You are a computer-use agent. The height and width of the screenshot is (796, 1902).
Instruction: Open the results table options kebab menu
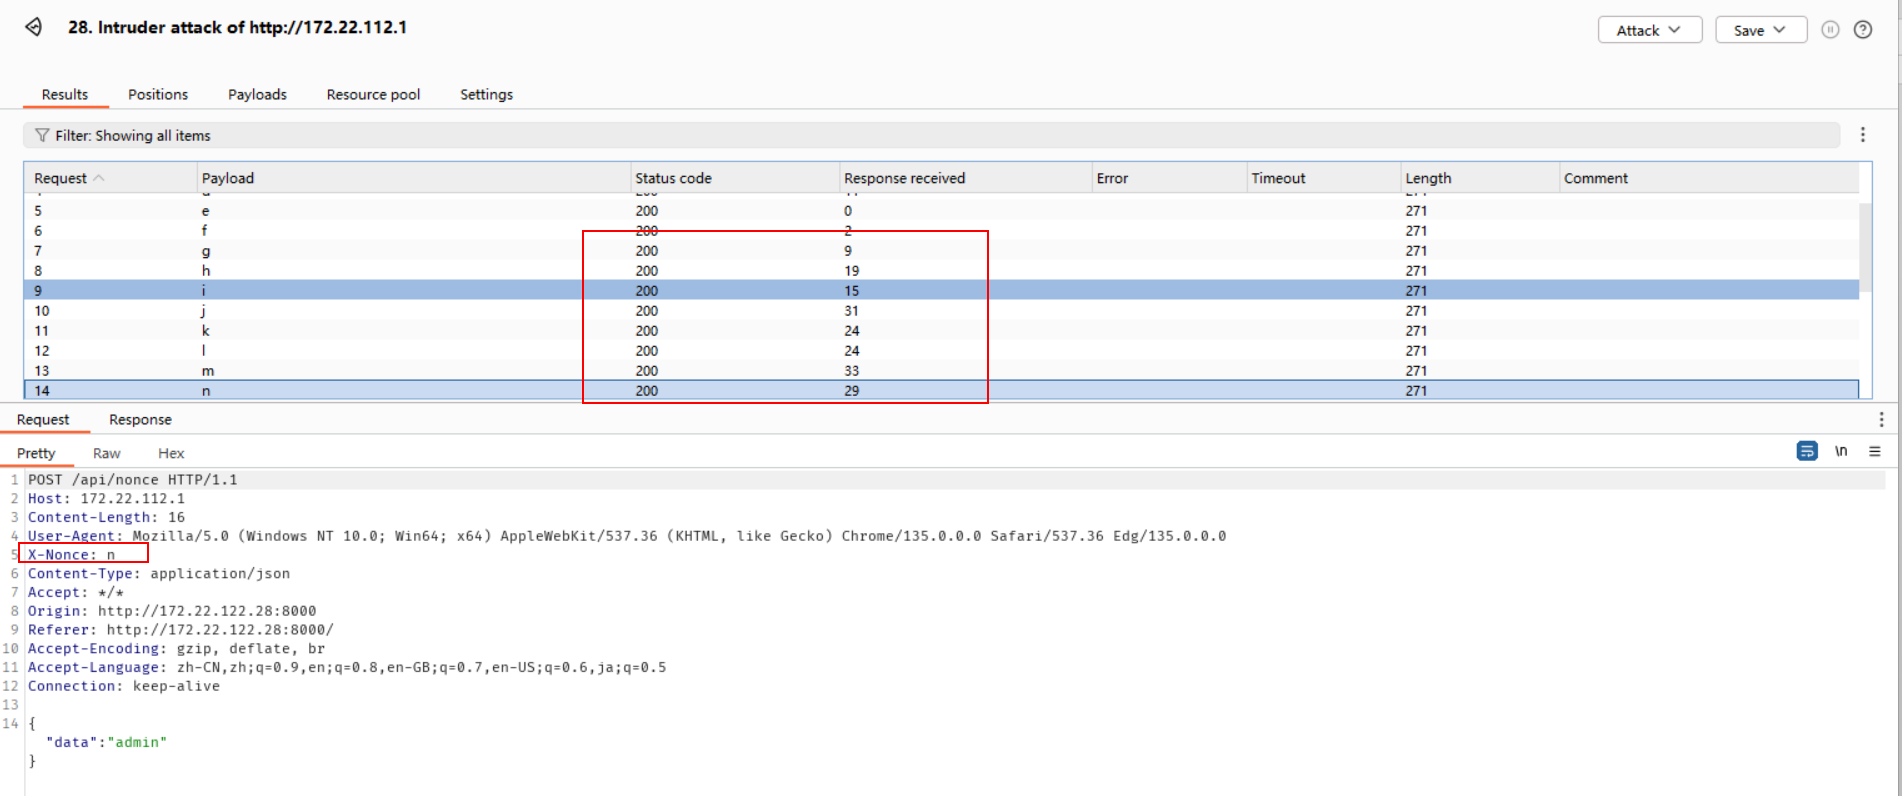pyautogui.click(x=1863, y=135)
